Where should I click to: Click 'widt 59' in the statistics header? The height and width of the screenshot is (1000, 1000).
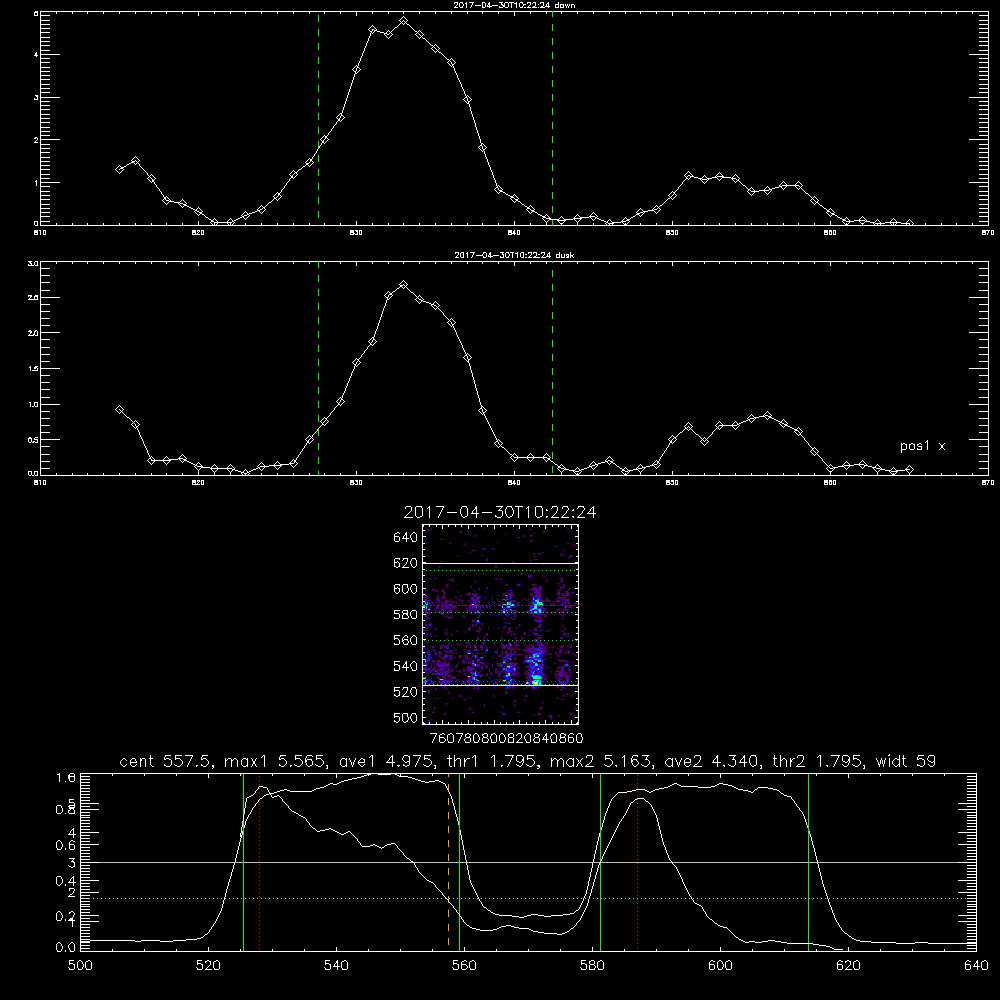(x=906, y=761)
